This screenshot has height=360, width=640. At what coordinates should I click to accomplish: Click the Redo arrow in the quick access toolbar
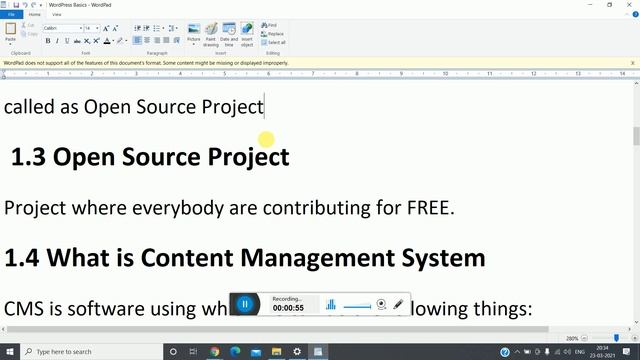coord(33,5)
